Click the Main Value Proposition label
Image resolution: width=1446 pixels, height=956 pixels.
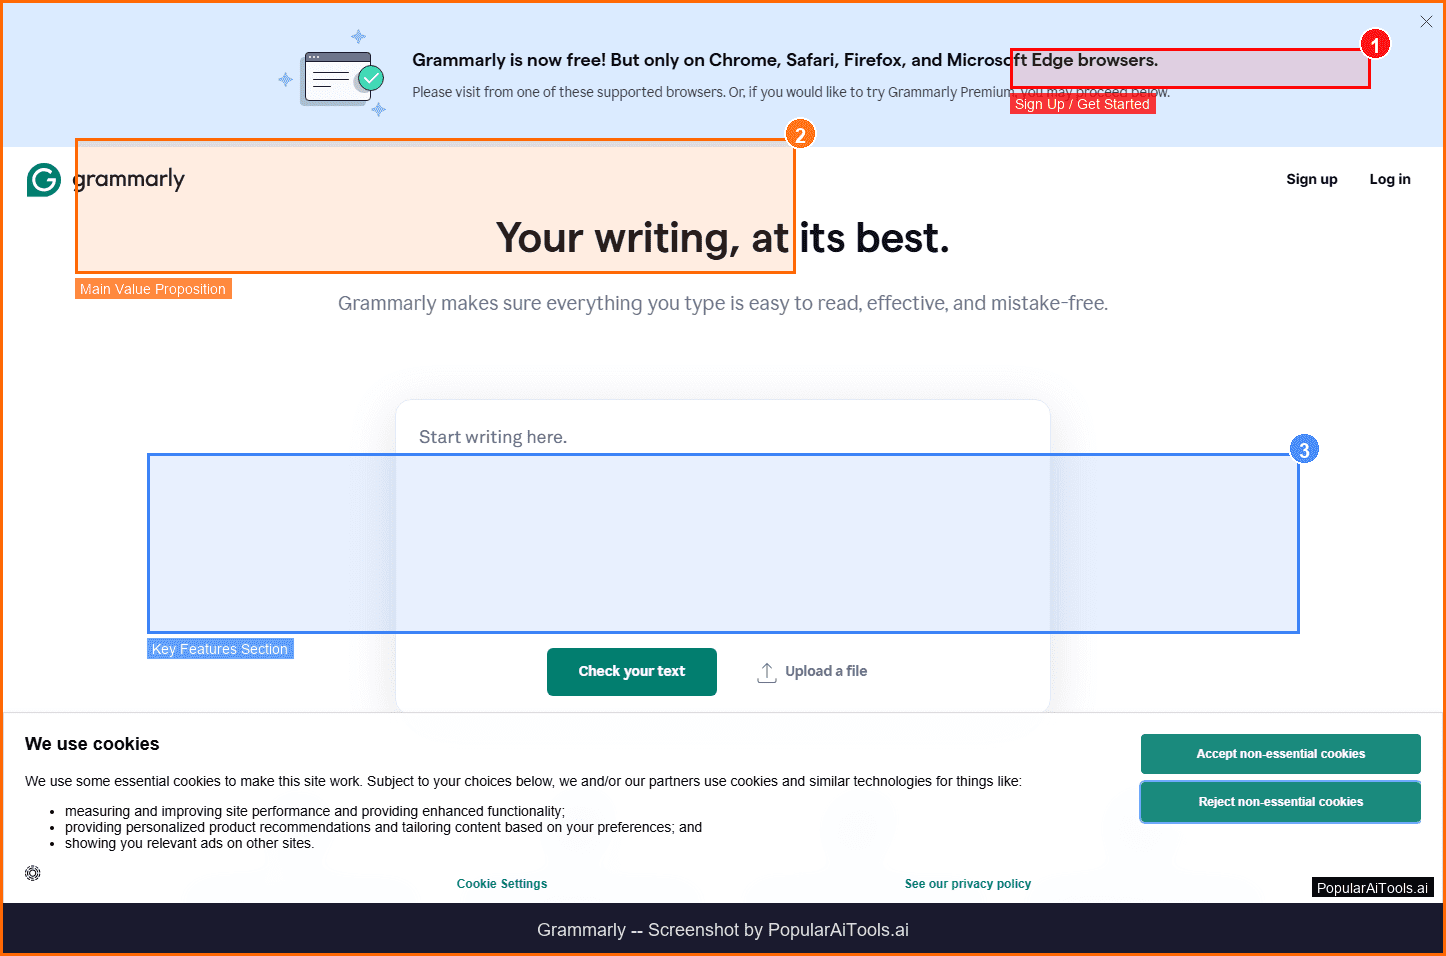[x=152, y=288]
